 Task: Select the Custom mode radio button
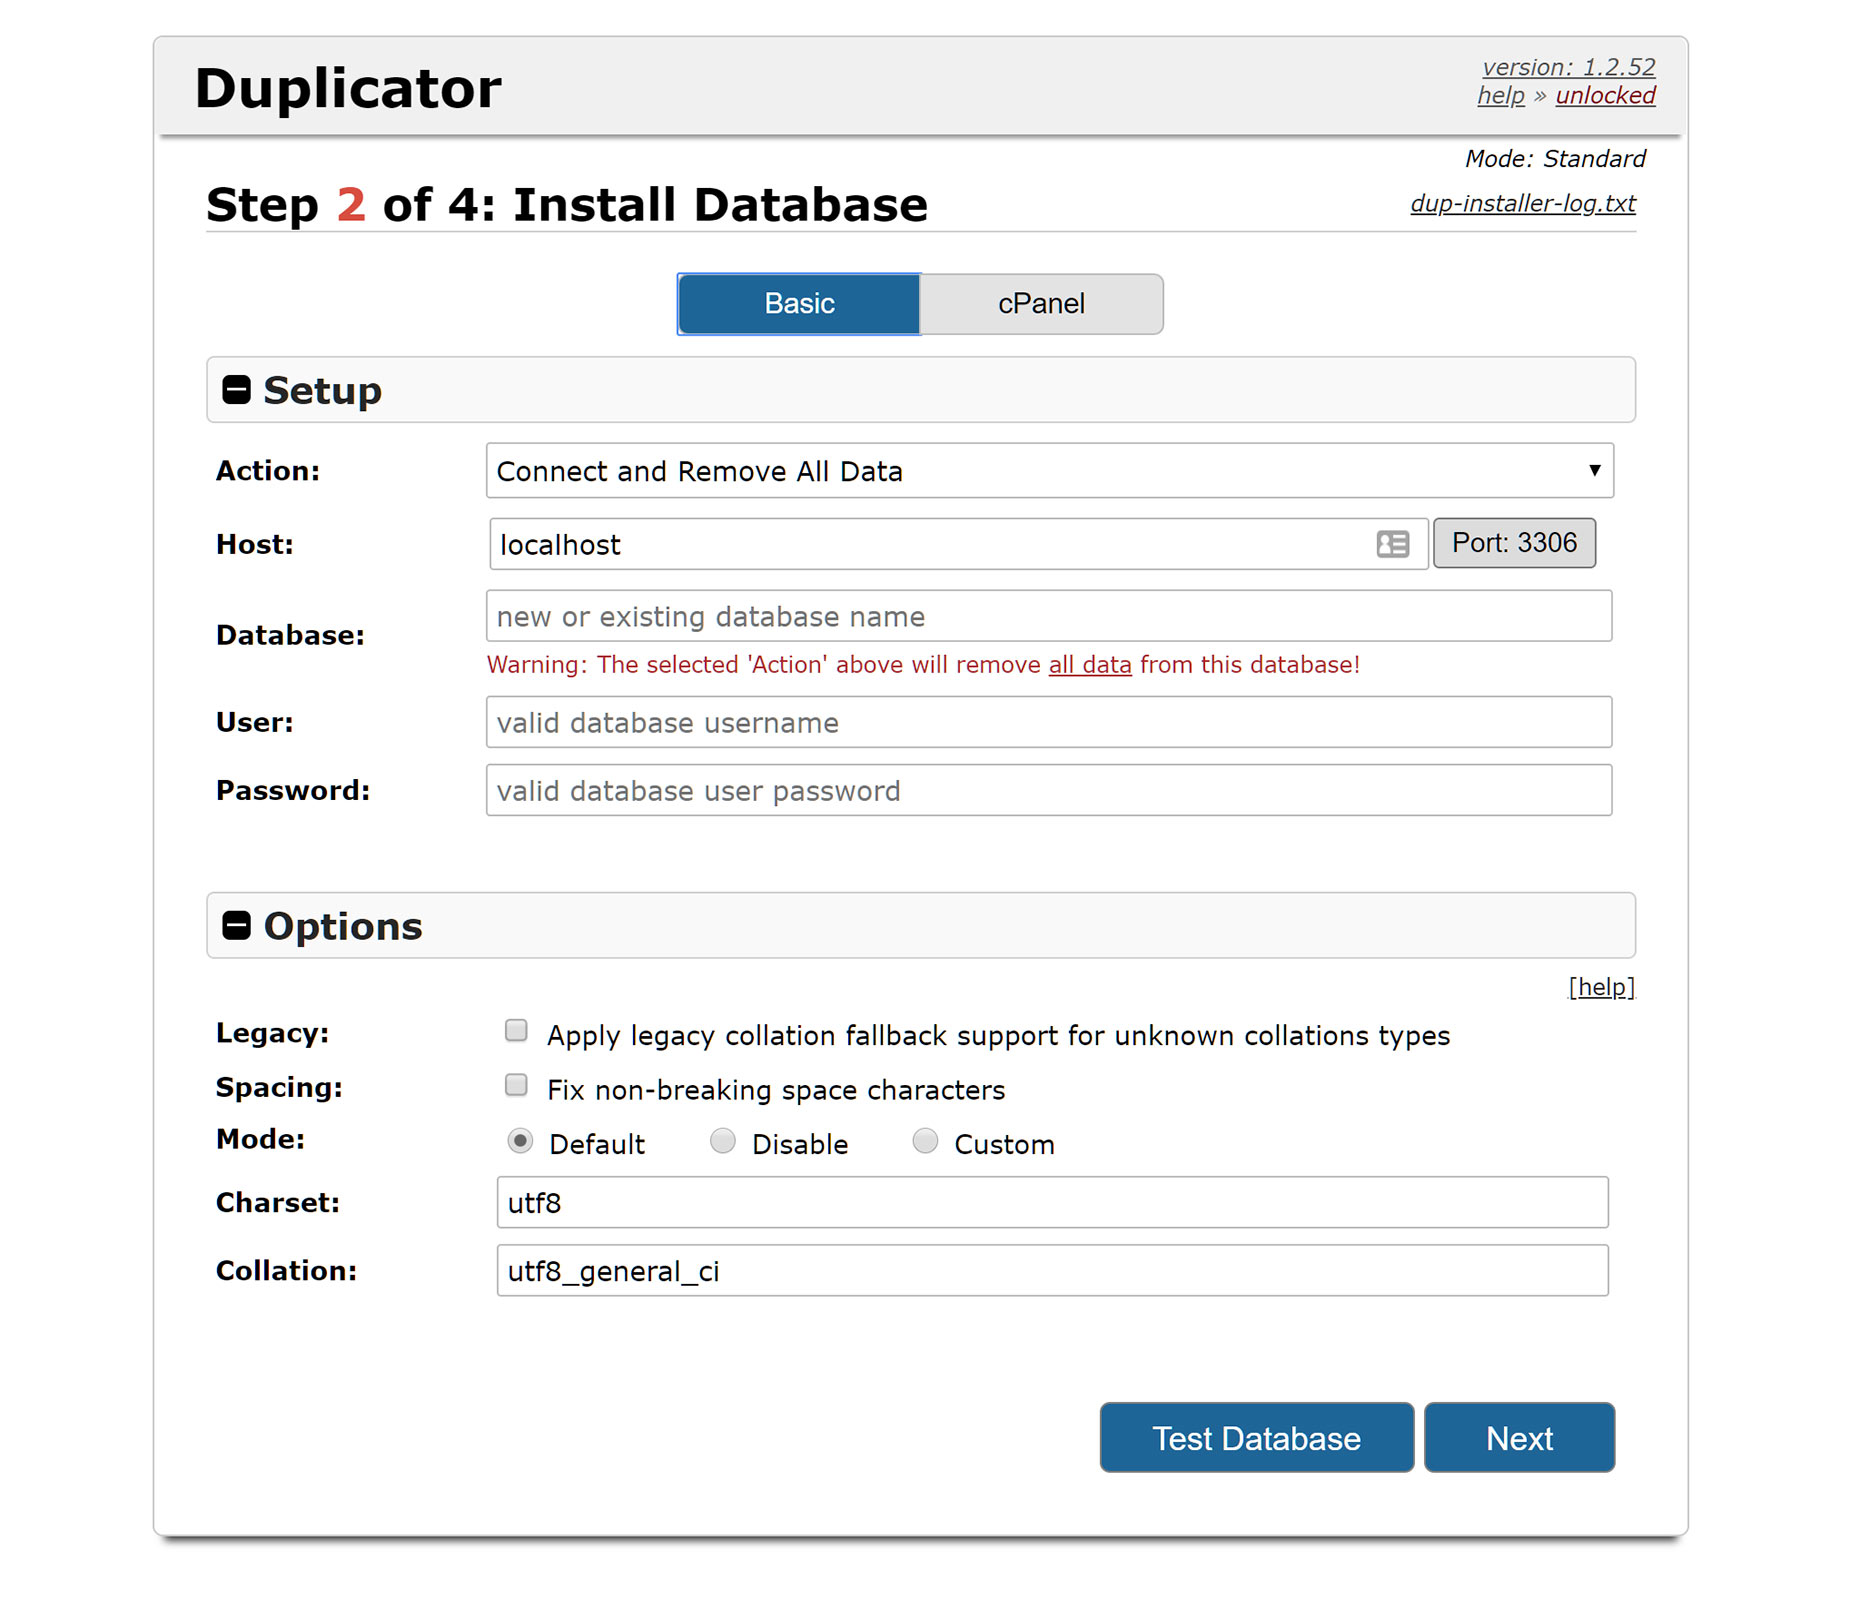[x=925, y=1140]
